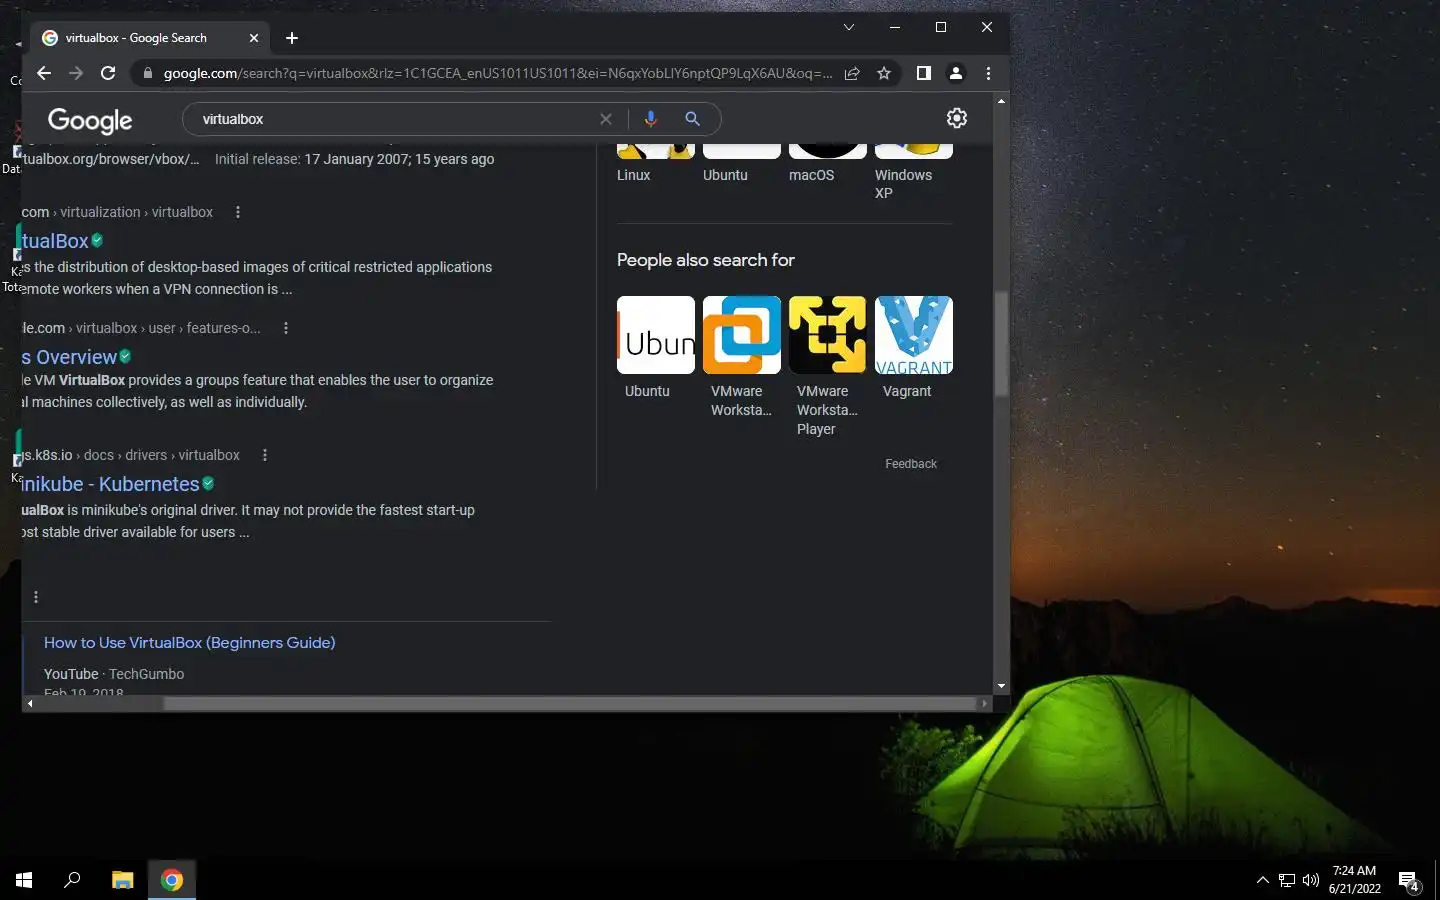The image size is (1440, 900).
Task: Share this page from the address bar
Action: 852,73
